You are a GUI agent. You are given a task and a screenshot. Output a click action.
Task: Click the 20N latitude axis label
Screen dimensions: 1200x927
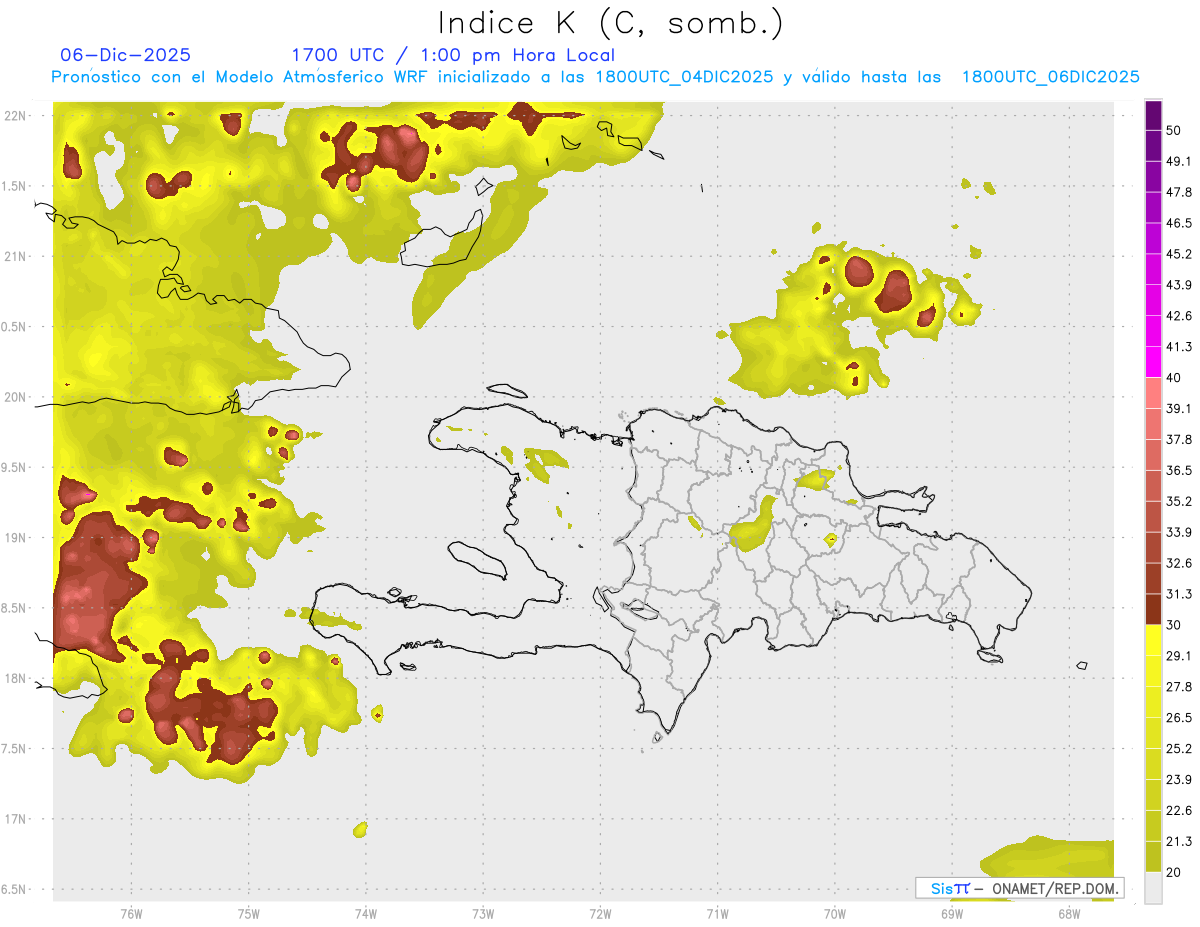coord(16,397)
